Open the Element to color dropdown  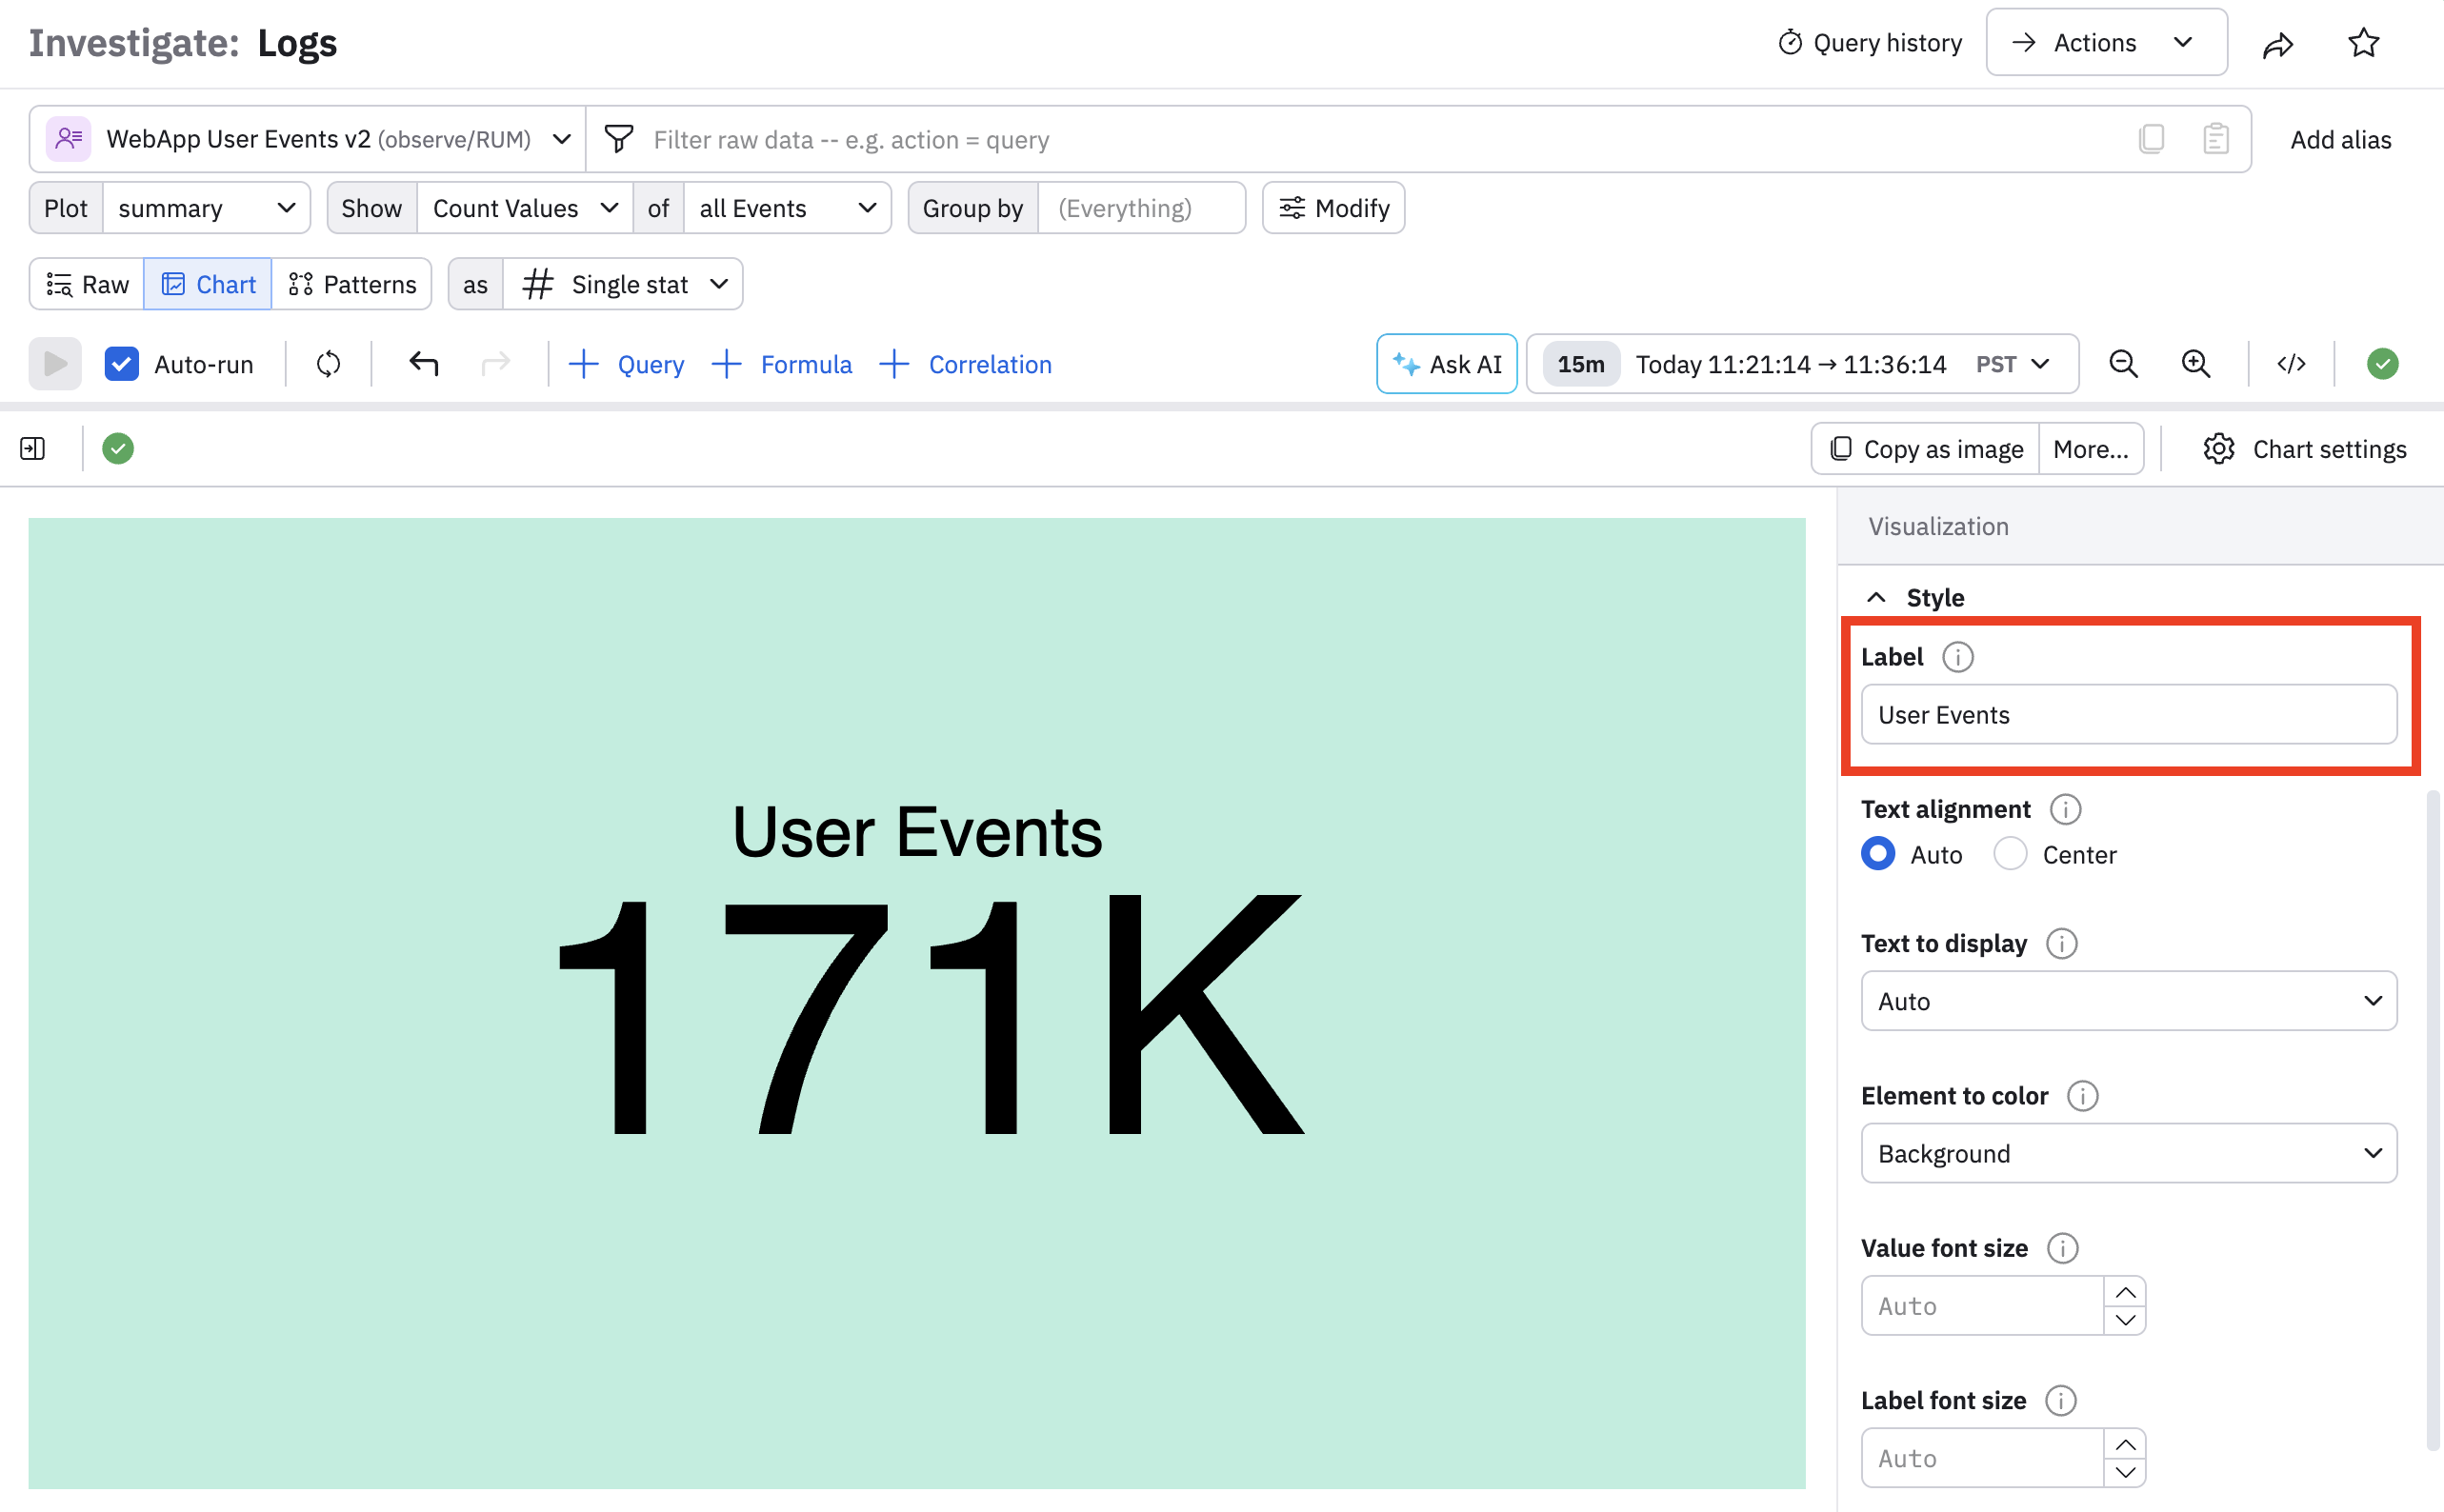pos(2128,1153)
